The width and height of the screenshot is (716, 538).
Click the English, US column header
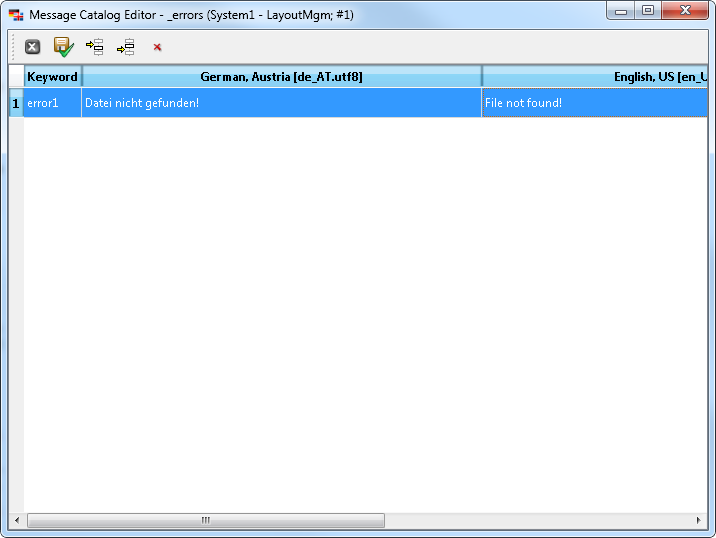pos(595,76)
